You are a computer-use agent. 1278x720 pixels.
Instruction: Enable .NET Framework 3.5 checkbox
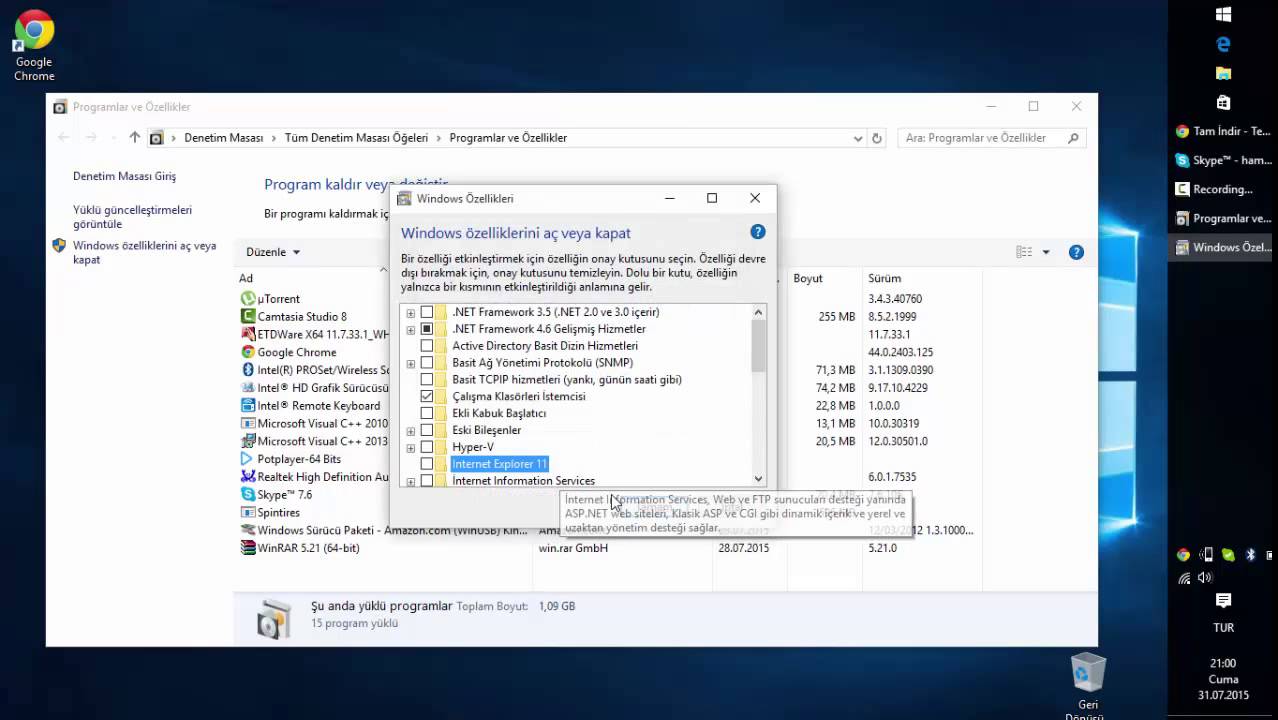coord(427,312)
